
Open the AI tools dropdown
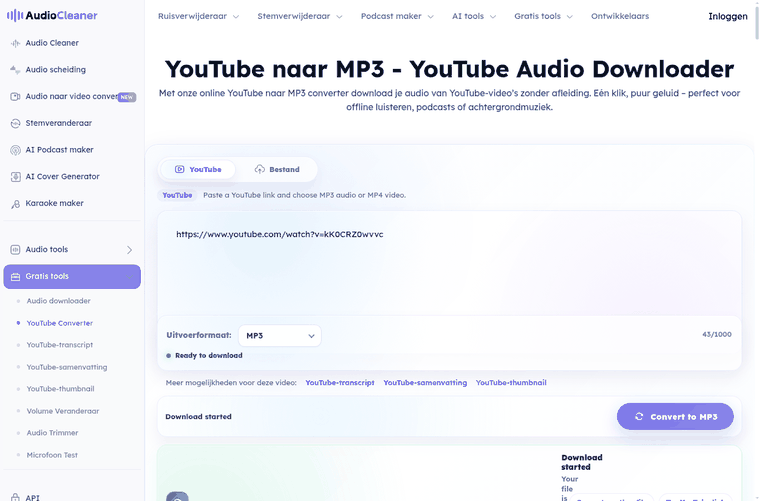click(474, 16)
